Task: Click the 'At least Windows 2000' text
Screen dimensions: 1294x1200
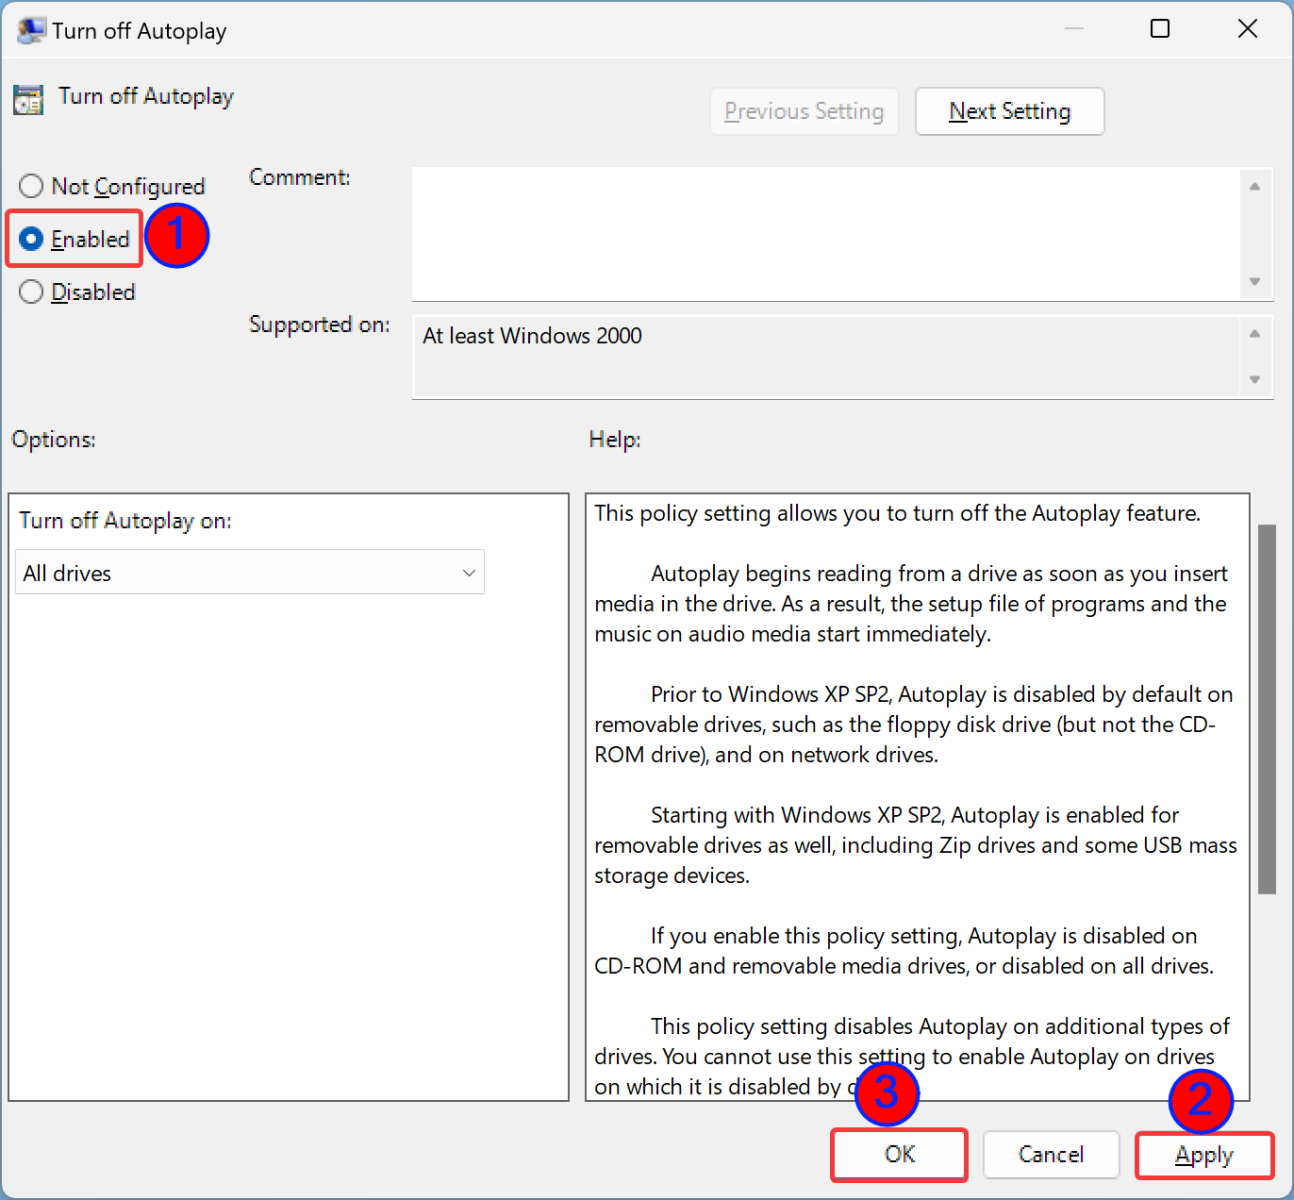Action: (532, 336)
